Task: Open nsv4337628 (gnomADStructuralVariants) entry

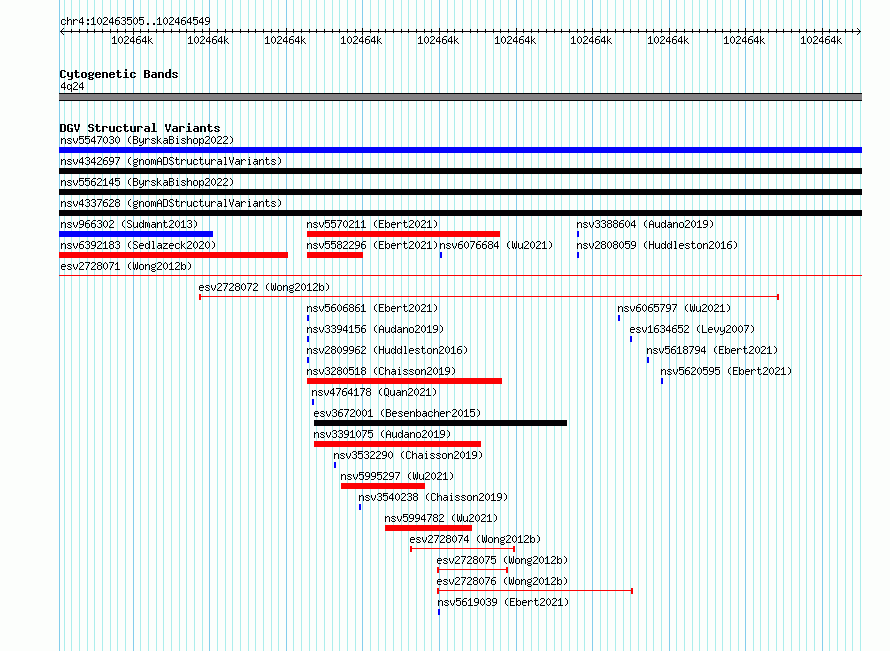Action: [171, 203]
